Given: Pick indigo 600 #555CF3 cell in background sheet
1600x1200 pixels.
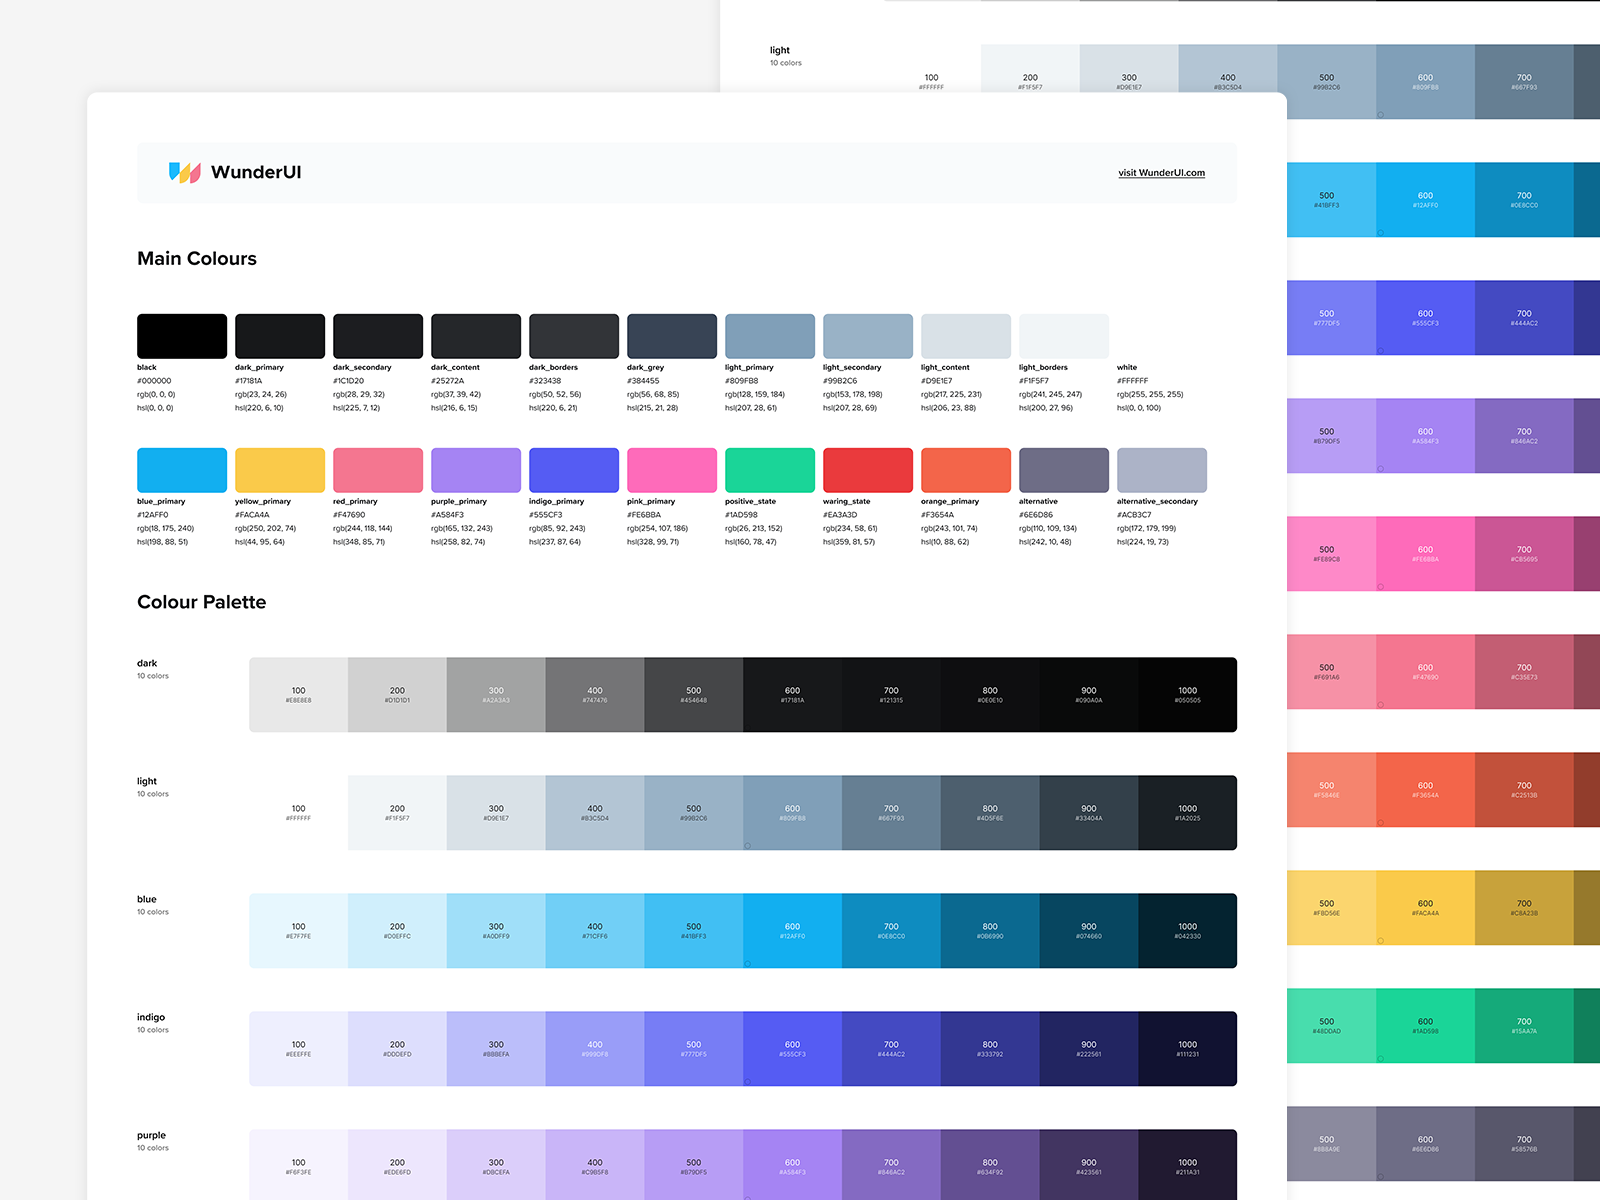Looking at the screenshot, I should click(x=1425, y=318).
